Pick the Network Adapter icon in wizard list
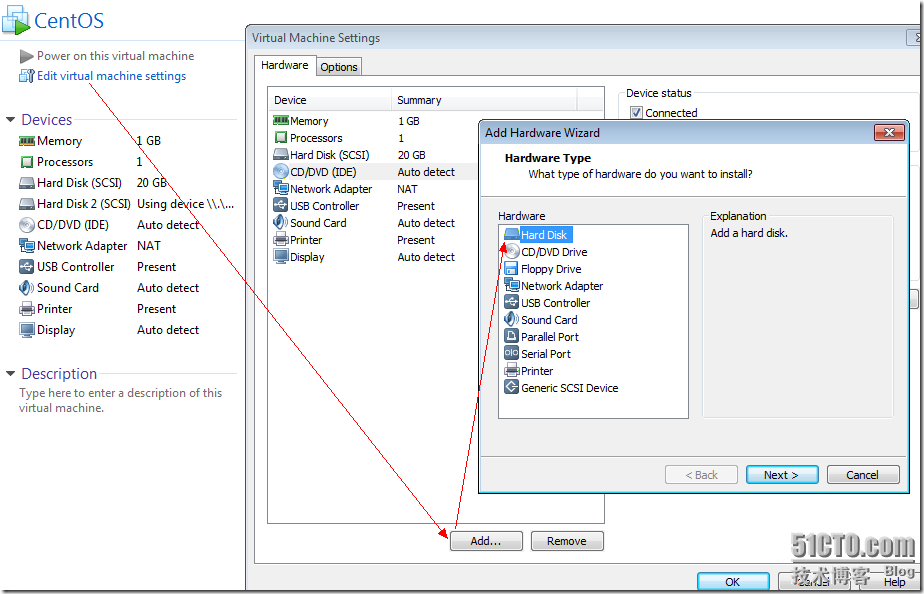924x594 pixels. [512, 286]
